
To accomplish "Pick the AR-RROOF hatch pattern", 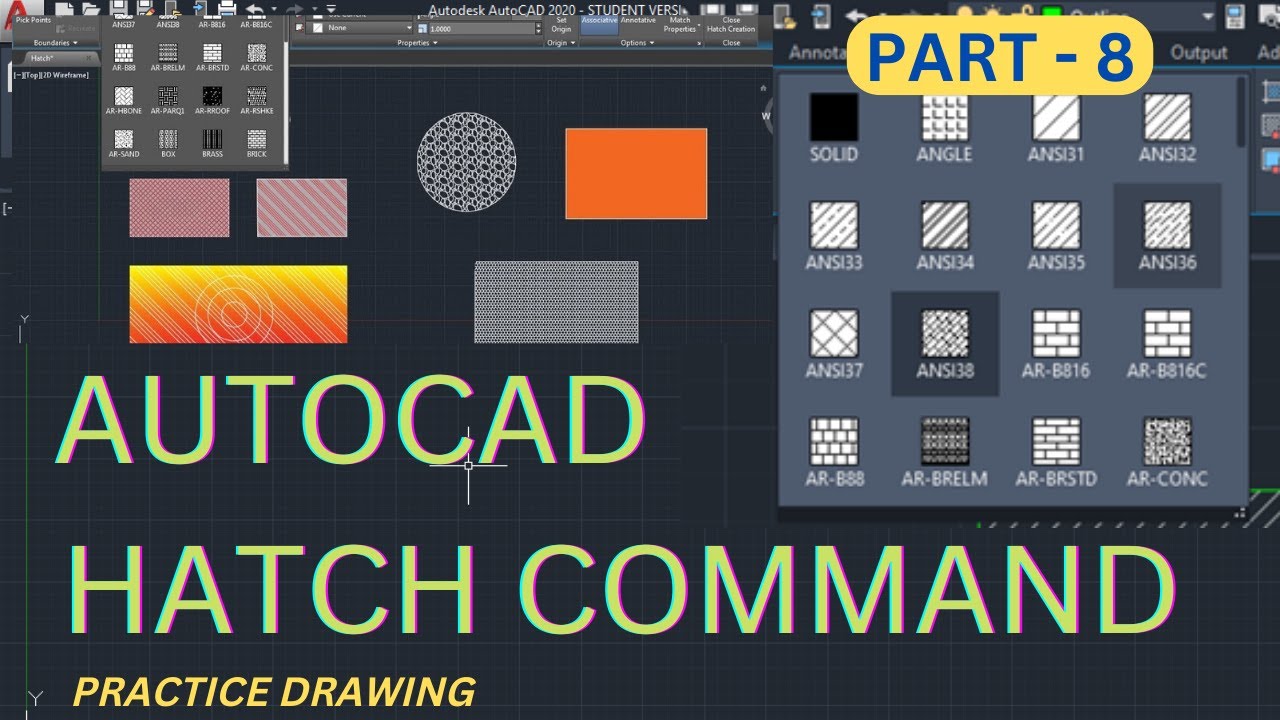I will point(212,101).
